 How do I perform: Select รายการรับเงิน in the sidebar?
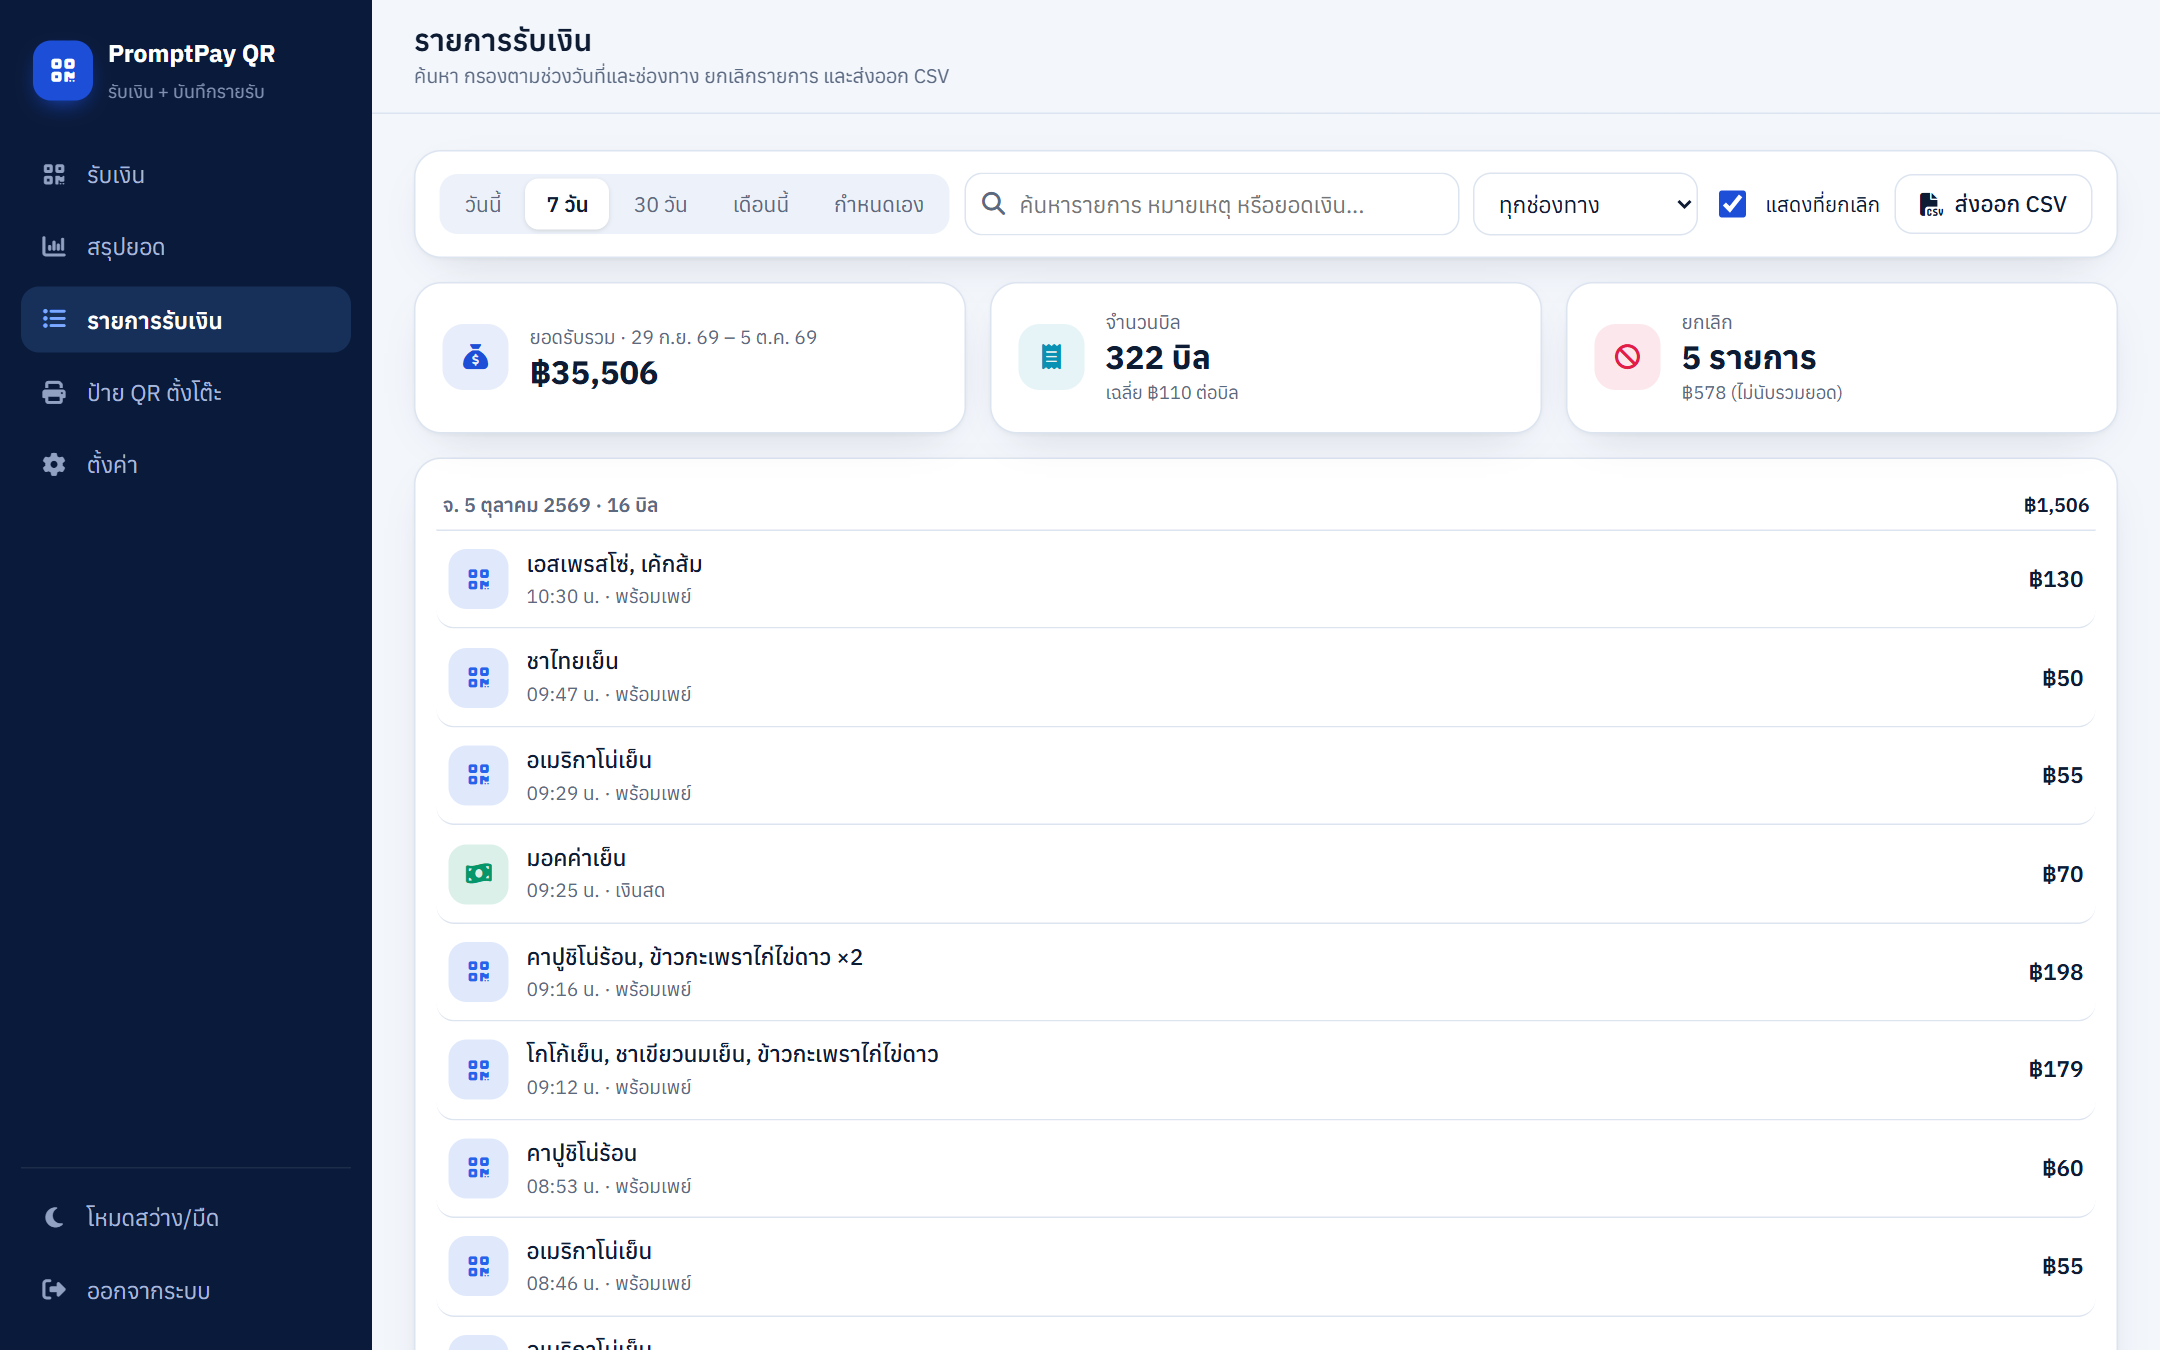(x=186, y=320)
